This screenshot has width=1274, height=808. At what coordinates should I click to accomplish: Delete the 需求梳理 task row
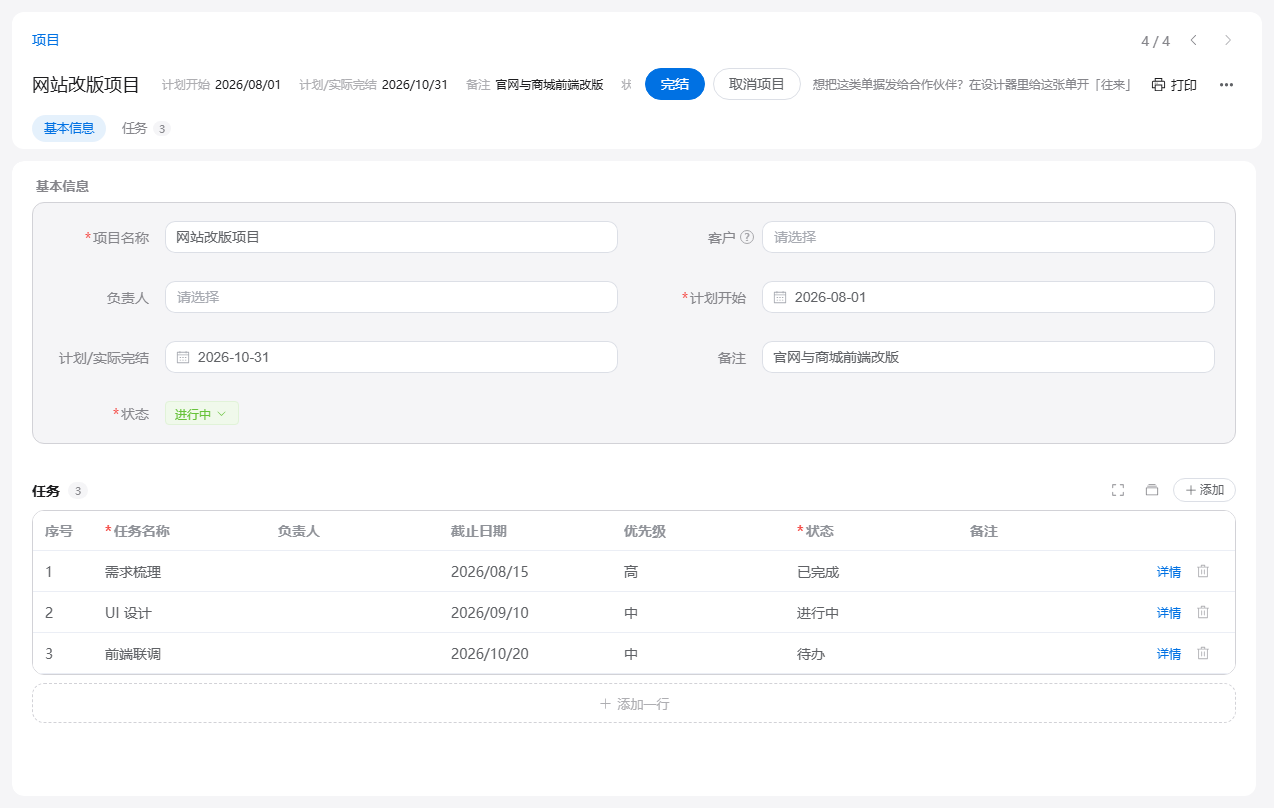[1203, 571]
